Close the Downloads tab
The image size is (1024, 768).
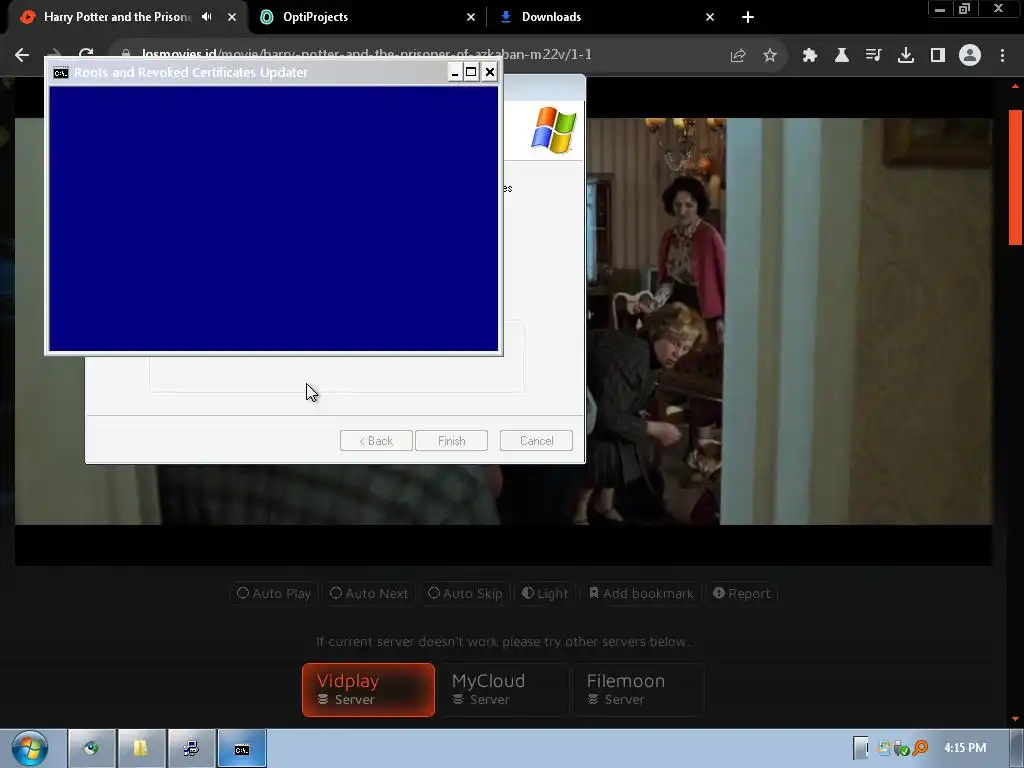(x=710, y=17)
